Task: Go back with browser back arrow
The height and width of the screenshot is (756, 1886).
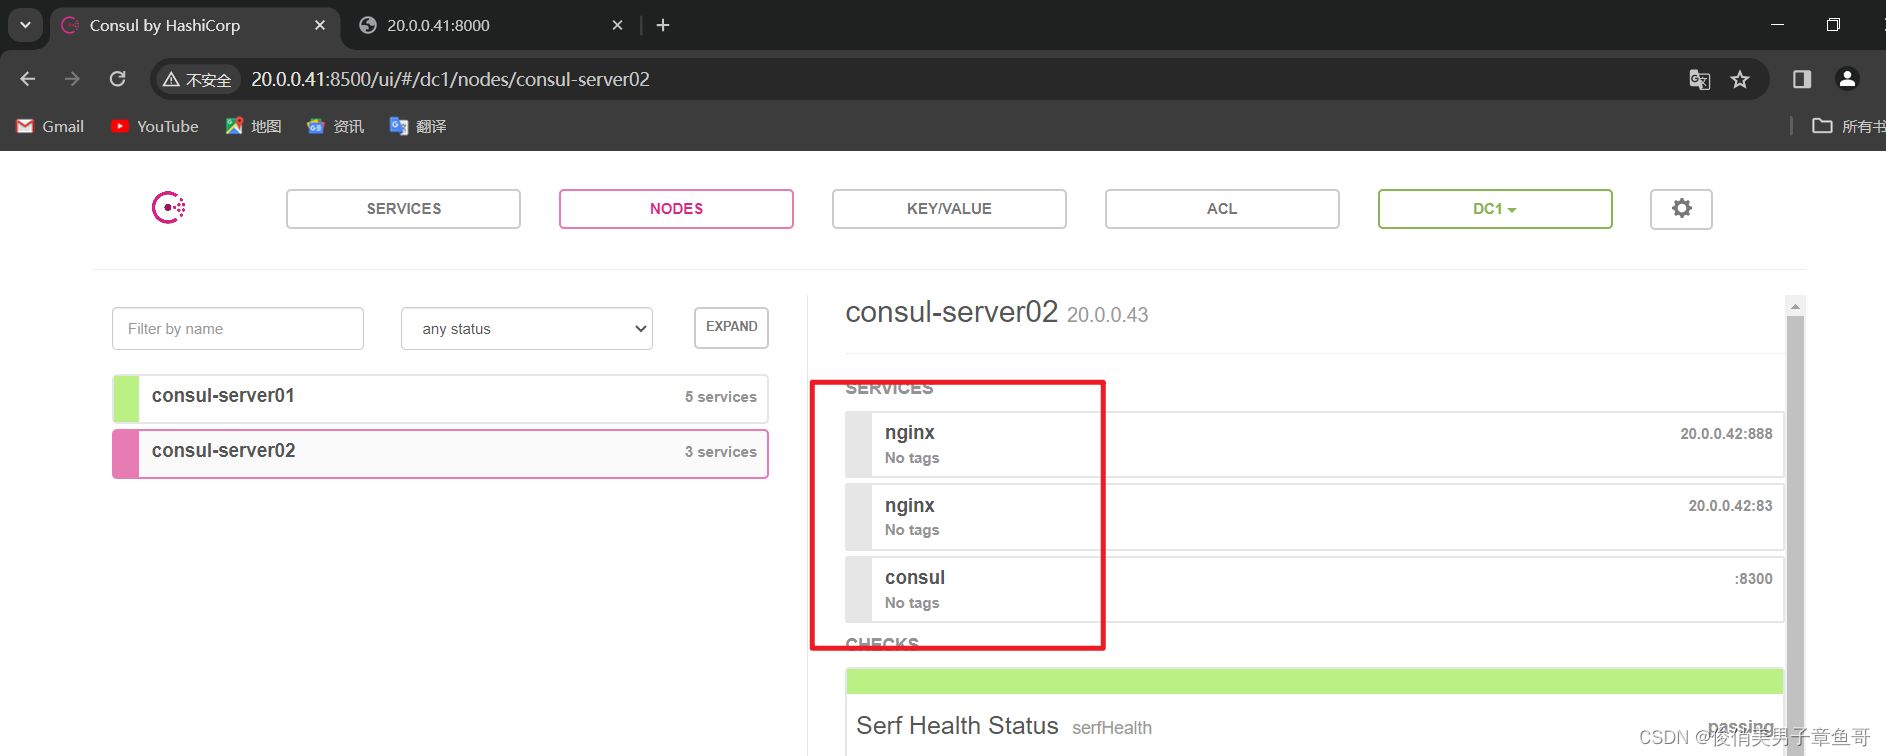Action: click(x=28, y=79)
